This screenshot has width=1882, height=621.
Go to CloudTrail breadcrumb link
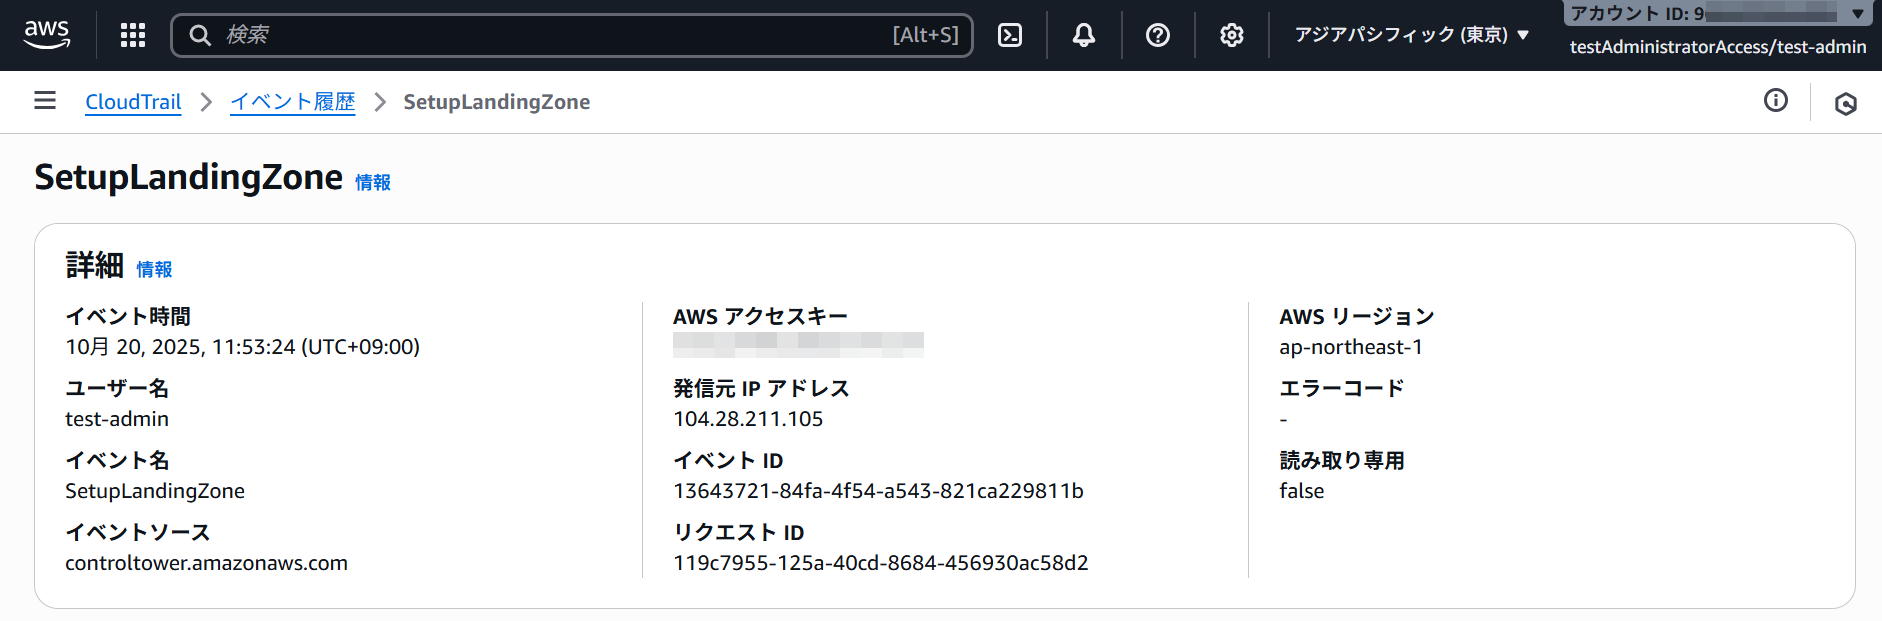coord(133,102)
